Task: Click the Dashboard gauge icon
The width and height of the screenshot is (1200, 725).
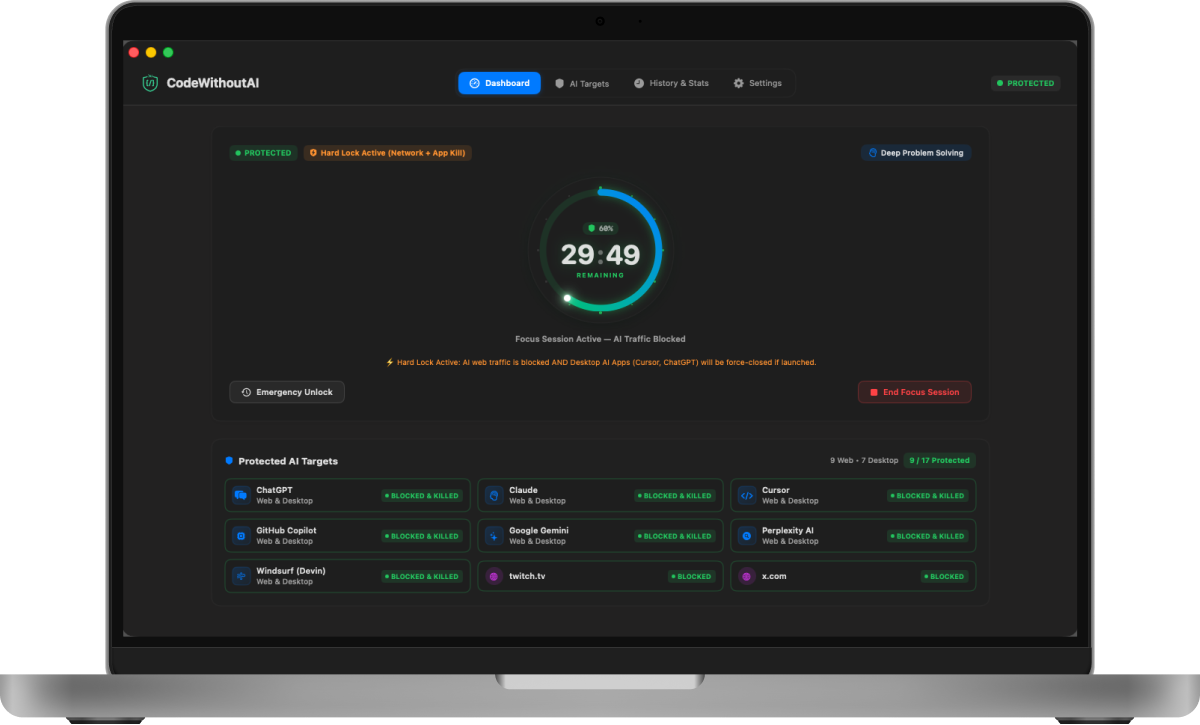Action: pyautogui.click(x=474, y=83)
